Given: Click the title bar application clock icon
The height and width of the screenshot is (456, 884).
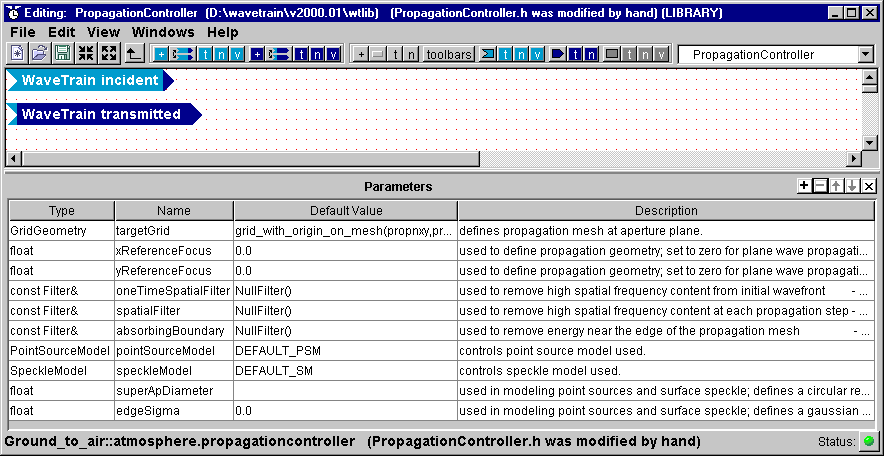Looking at the screenshot, I should [15, 12].
